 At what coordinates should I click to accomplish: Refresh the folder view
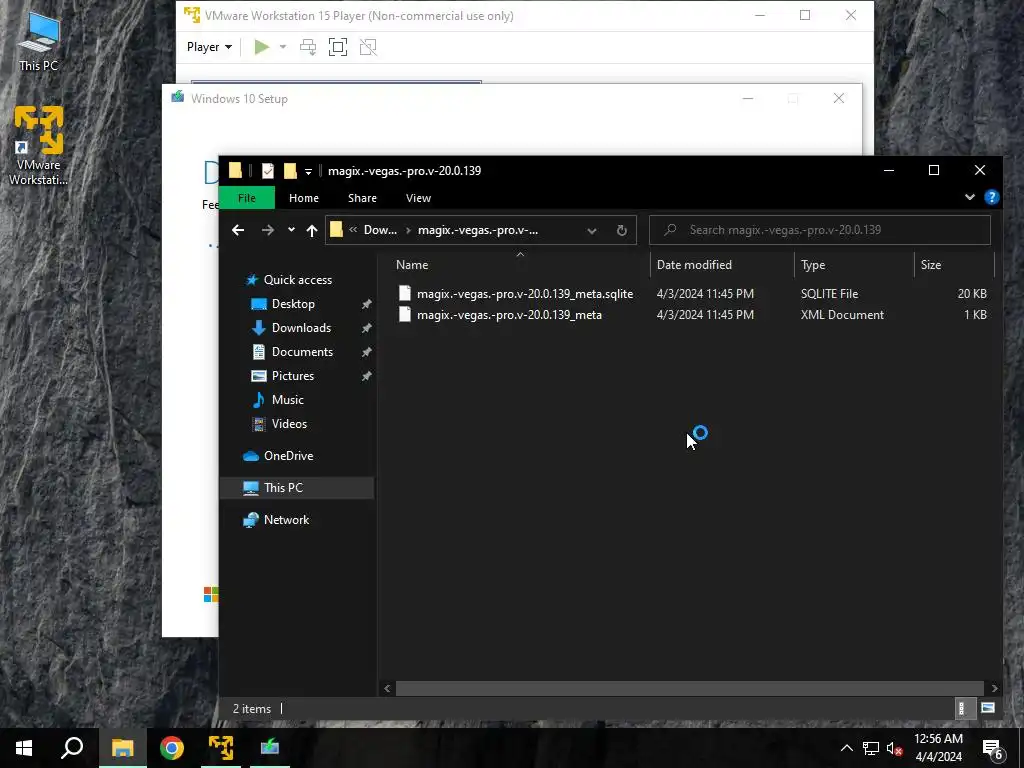pos(622,230)
